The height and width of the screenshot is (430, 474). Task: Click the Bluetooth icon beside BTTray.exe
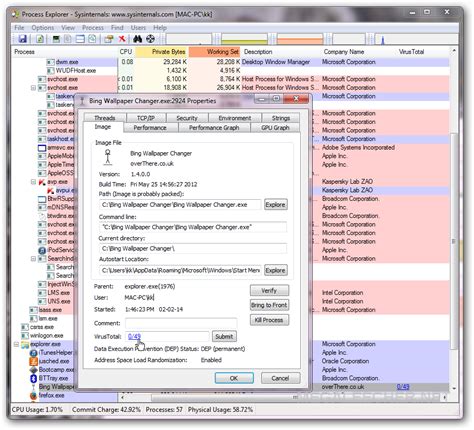[34, 379]
